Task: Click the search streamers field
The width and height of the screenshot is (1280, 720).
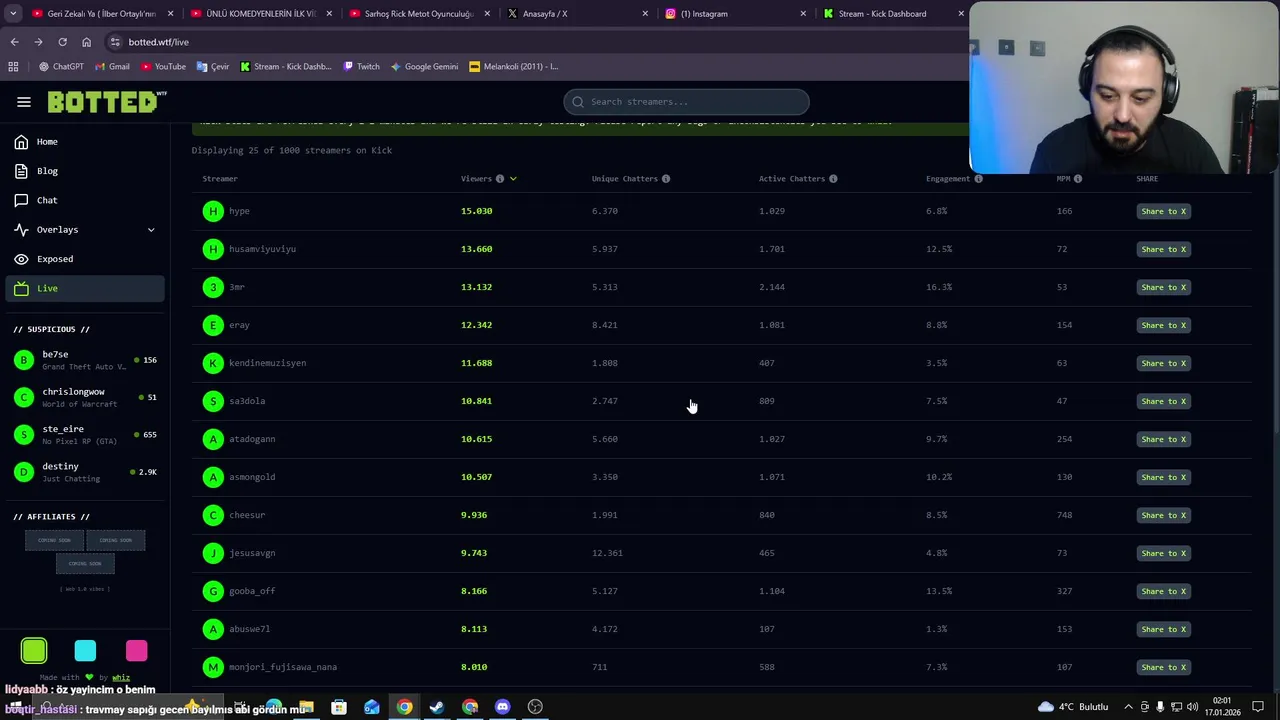Action: [x=686, y=102]
